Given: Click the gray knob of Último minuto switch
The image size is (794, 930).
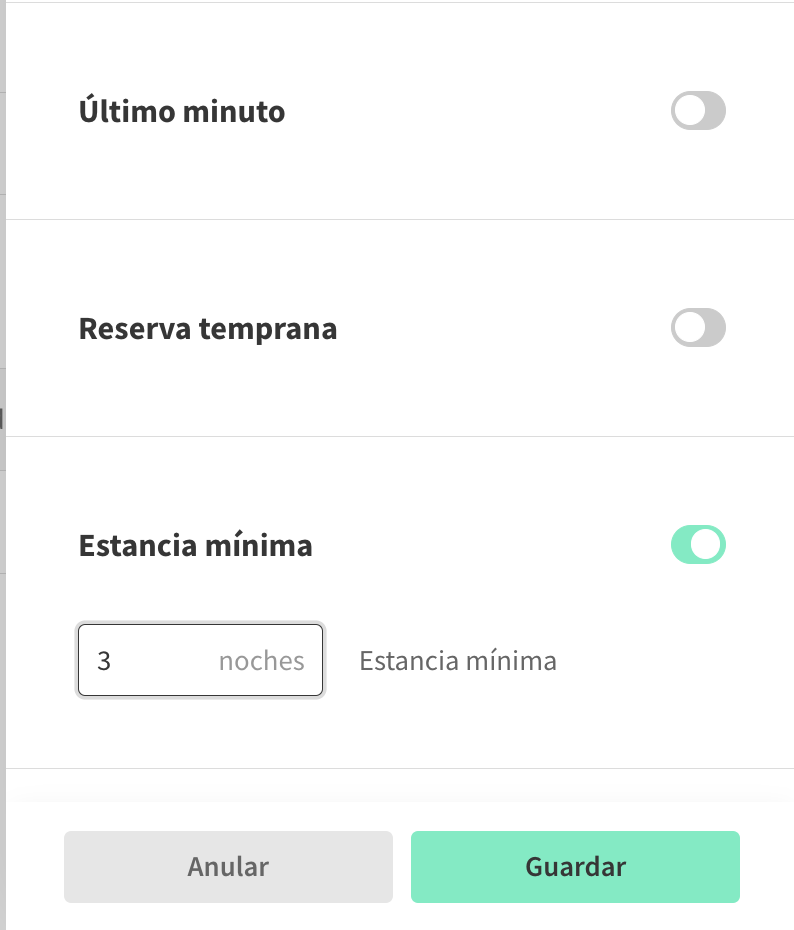Looking at the screenshot, I should (x=688, y=111).
